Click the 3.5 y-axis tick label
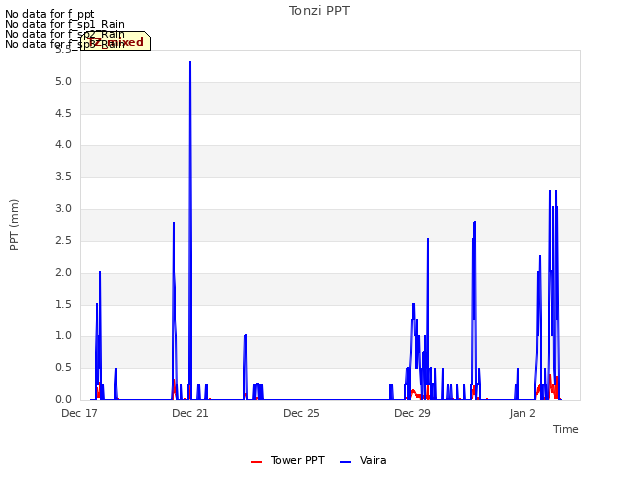The height and width of the screenshot is (480, 640). [63, 177]
